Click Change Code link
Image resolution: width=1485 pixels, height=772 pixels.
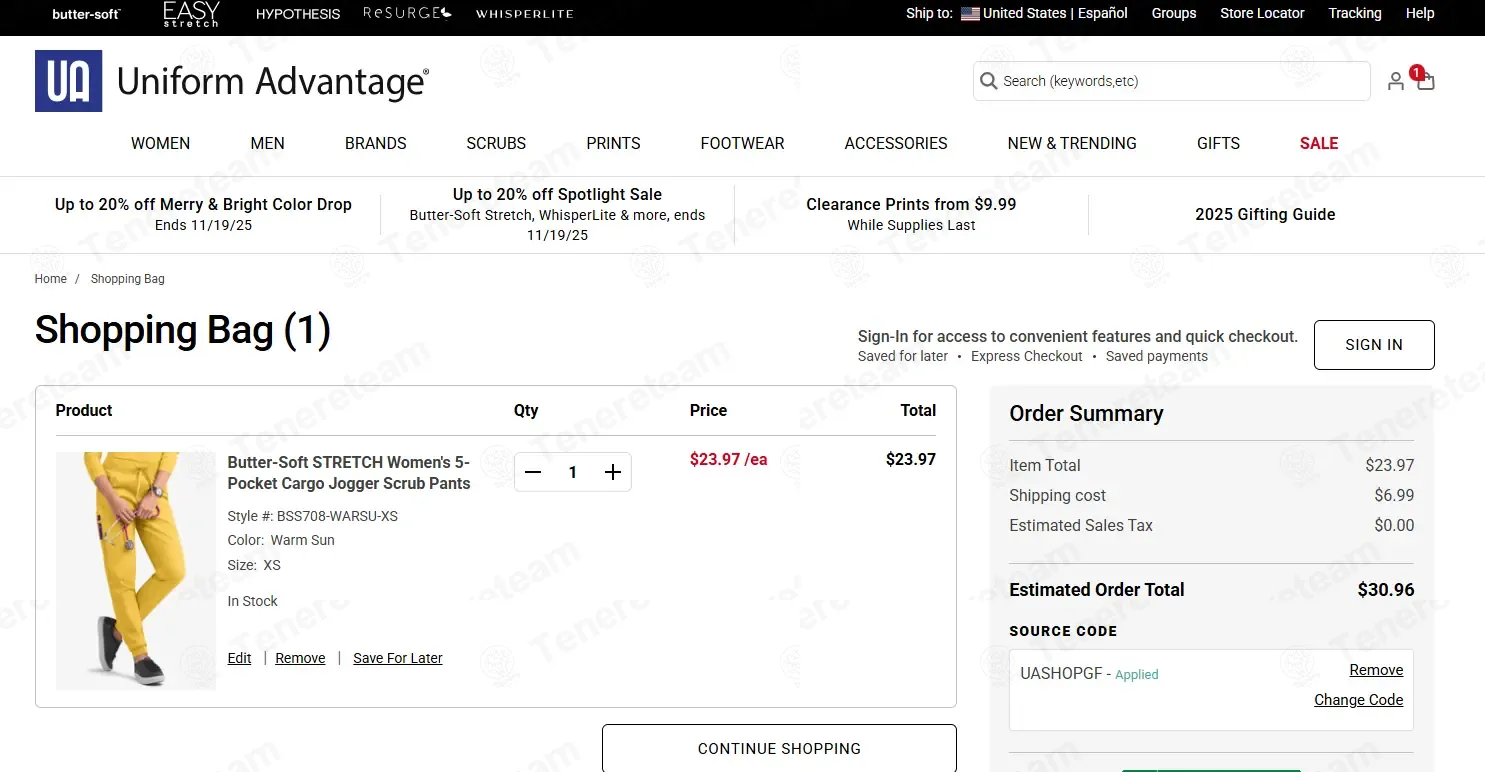tap(1358, 700)
